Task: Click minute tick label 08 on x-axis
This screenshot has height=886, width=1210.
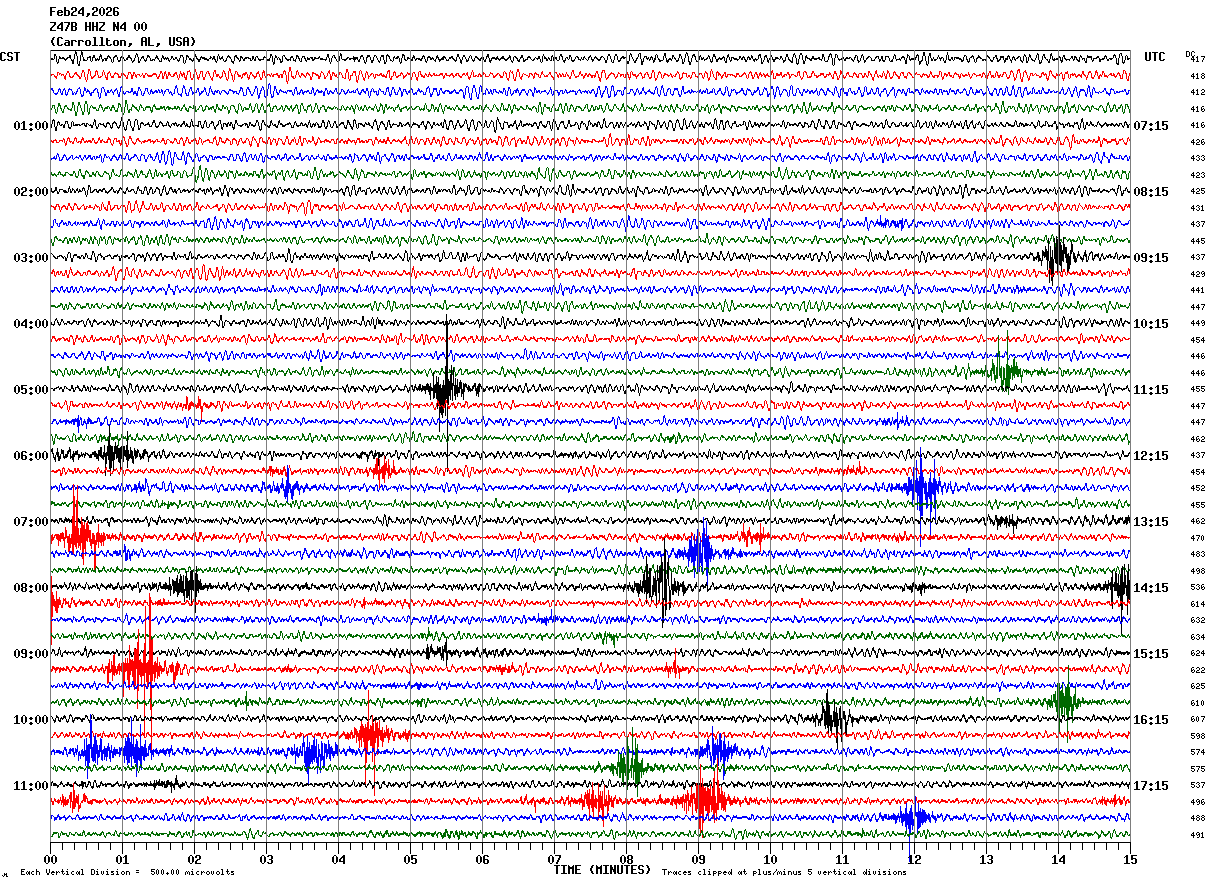Action: [x=626, y=859]
